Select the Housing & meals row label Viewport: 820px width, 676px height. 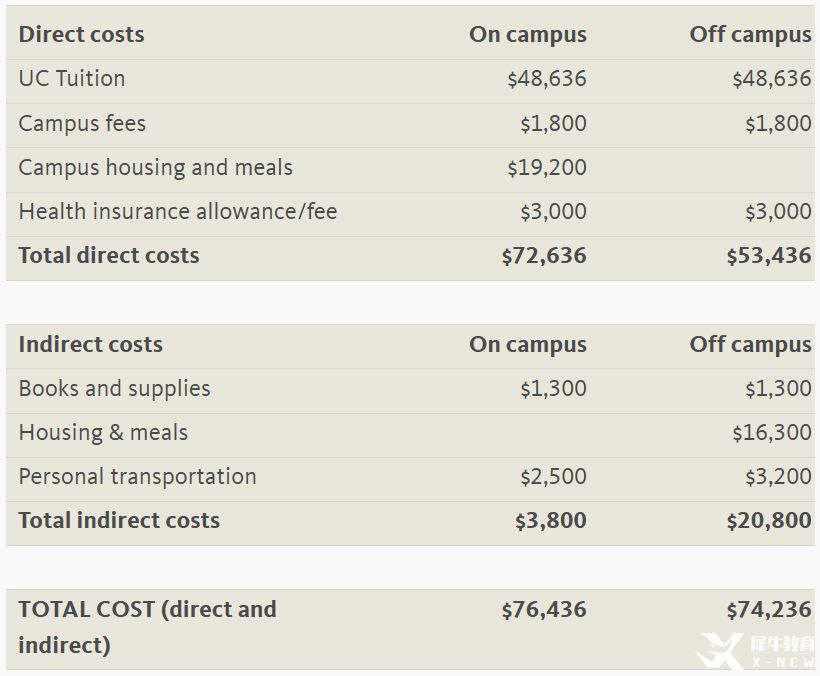(x=103, y=432)
